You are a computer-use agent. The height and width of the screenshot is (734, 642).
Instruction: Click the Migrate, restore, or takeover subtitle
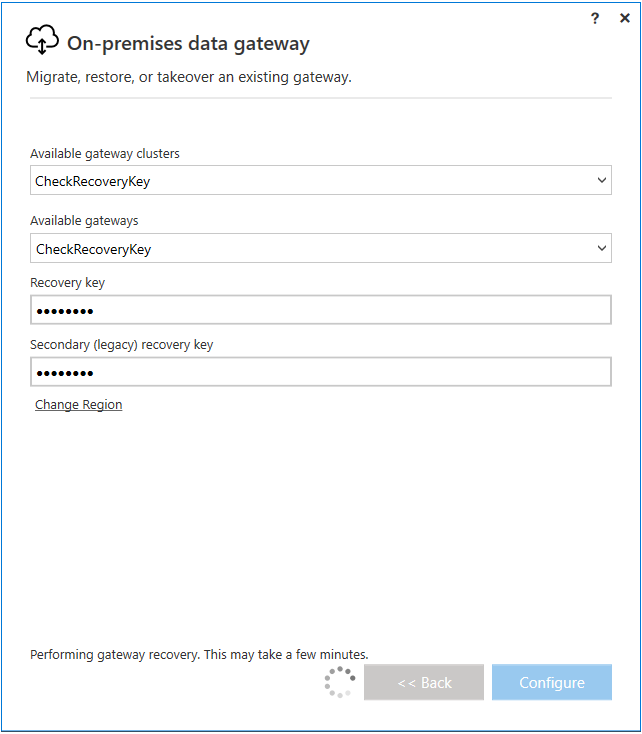coord(188,77)
